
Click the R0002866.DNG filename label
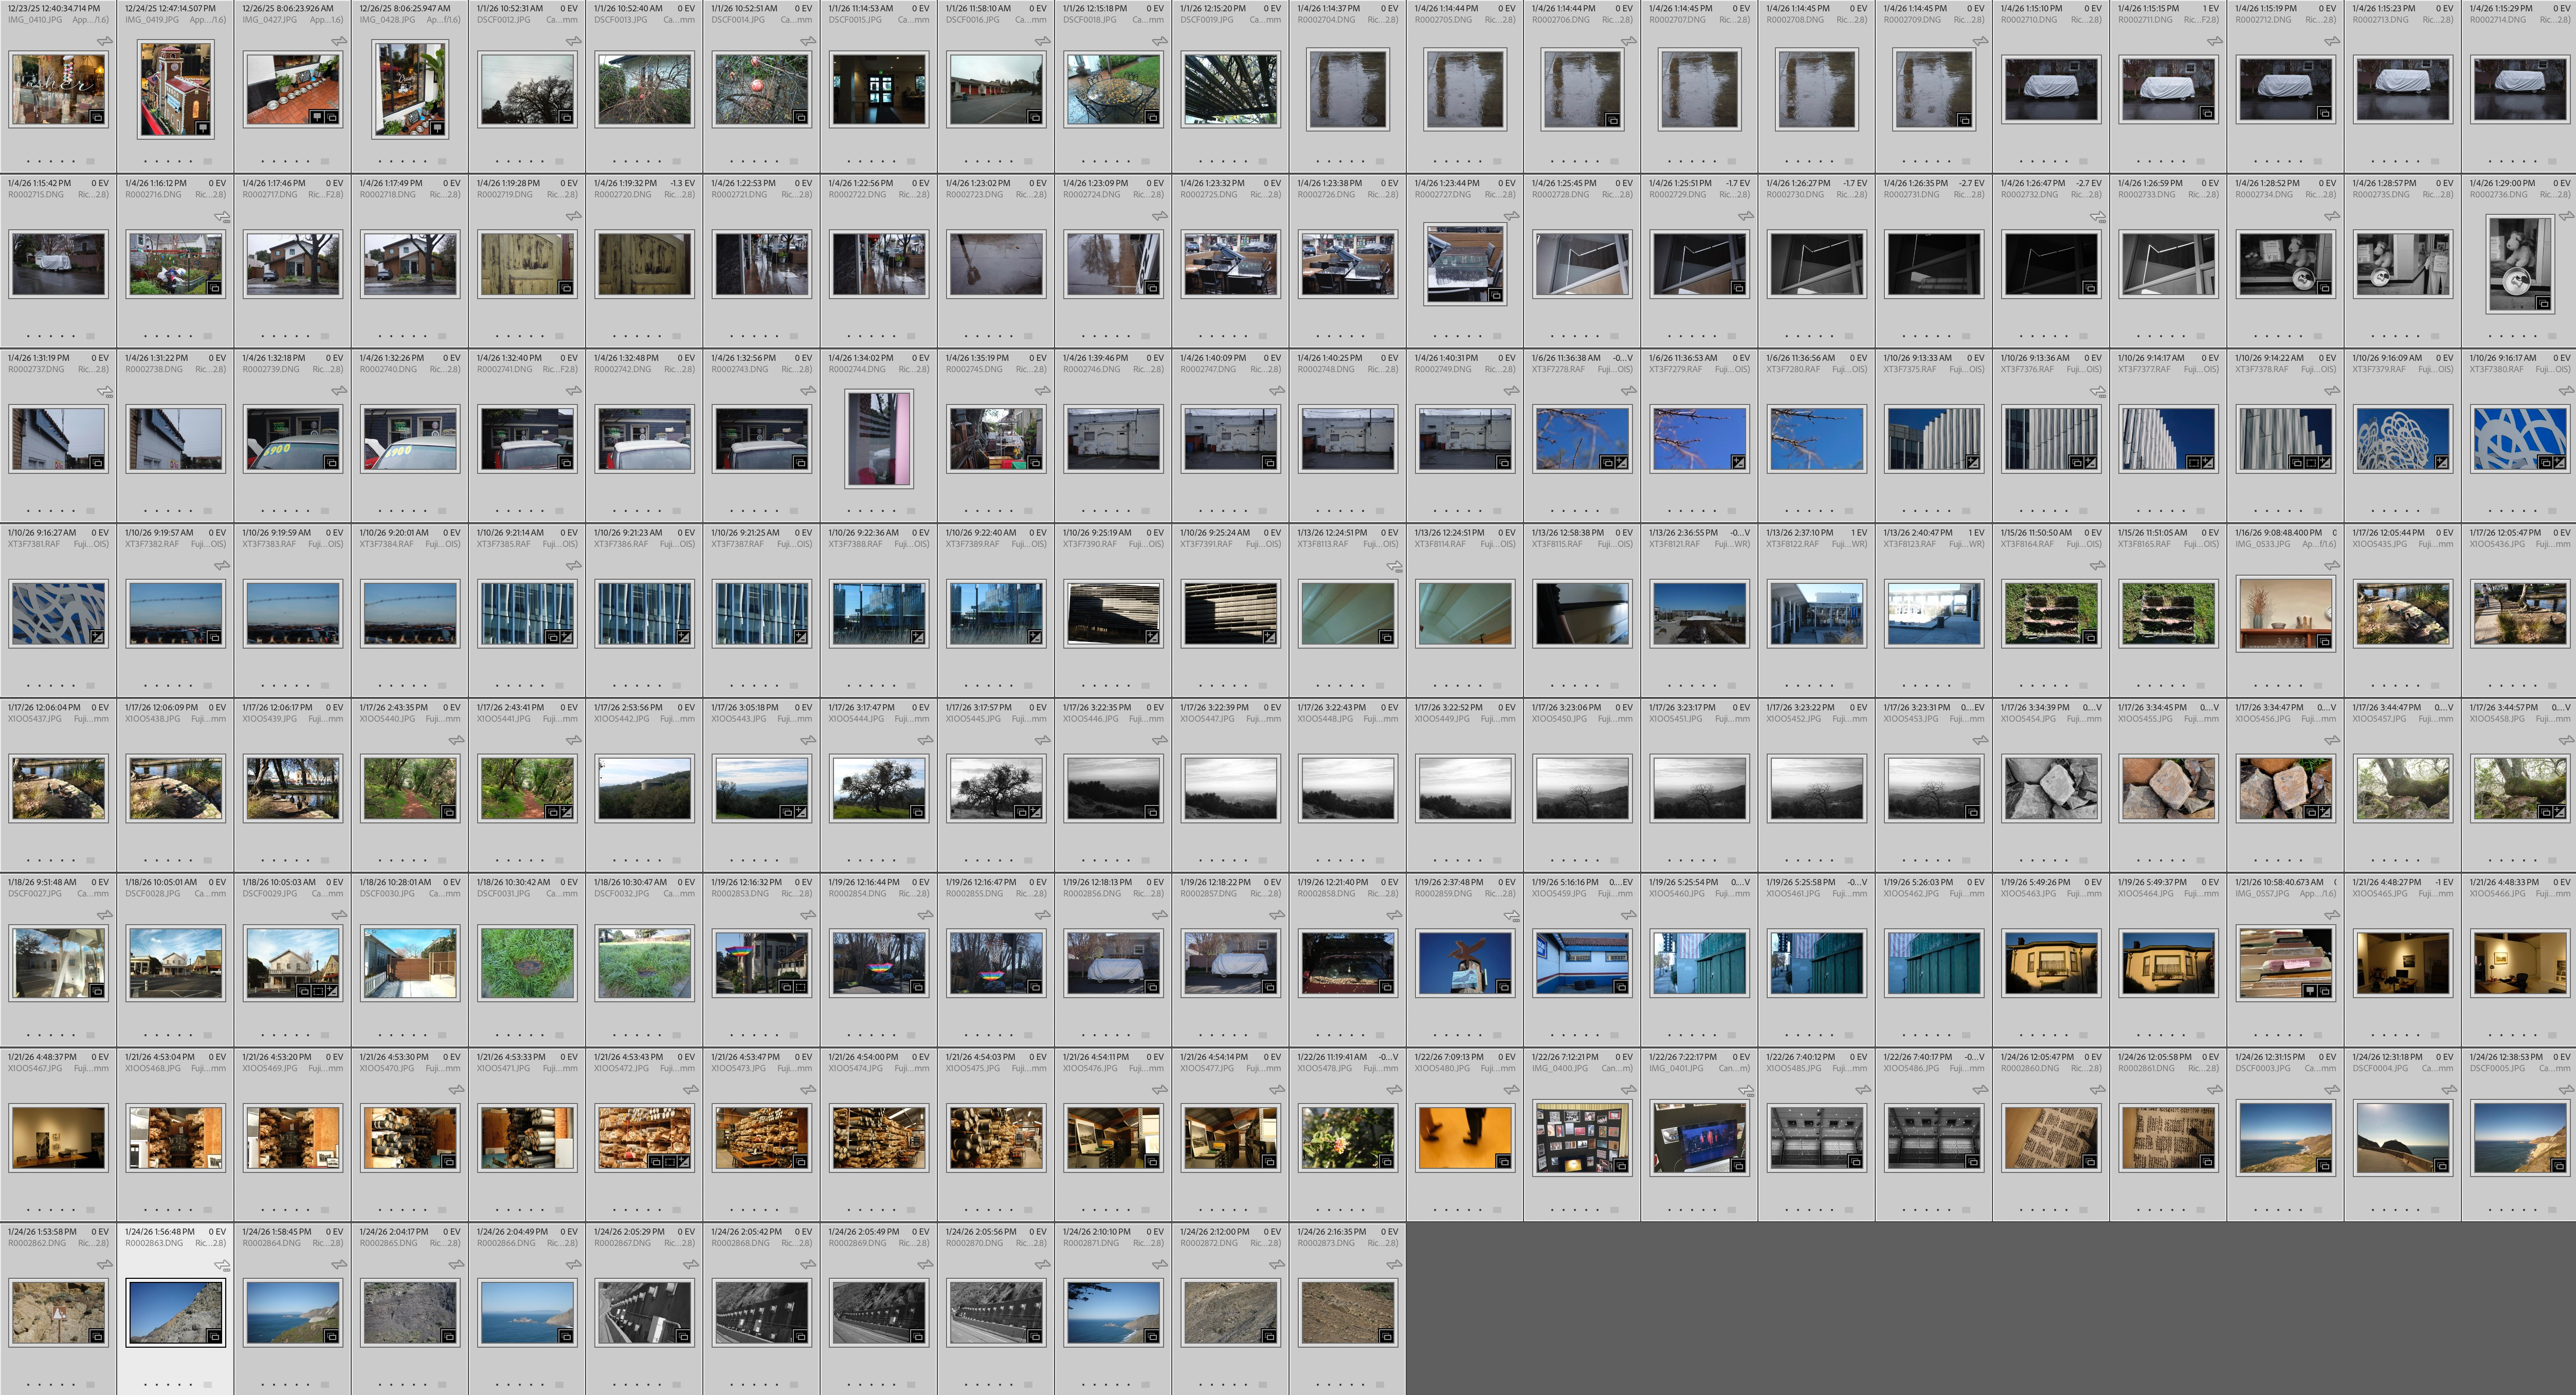505,1243
